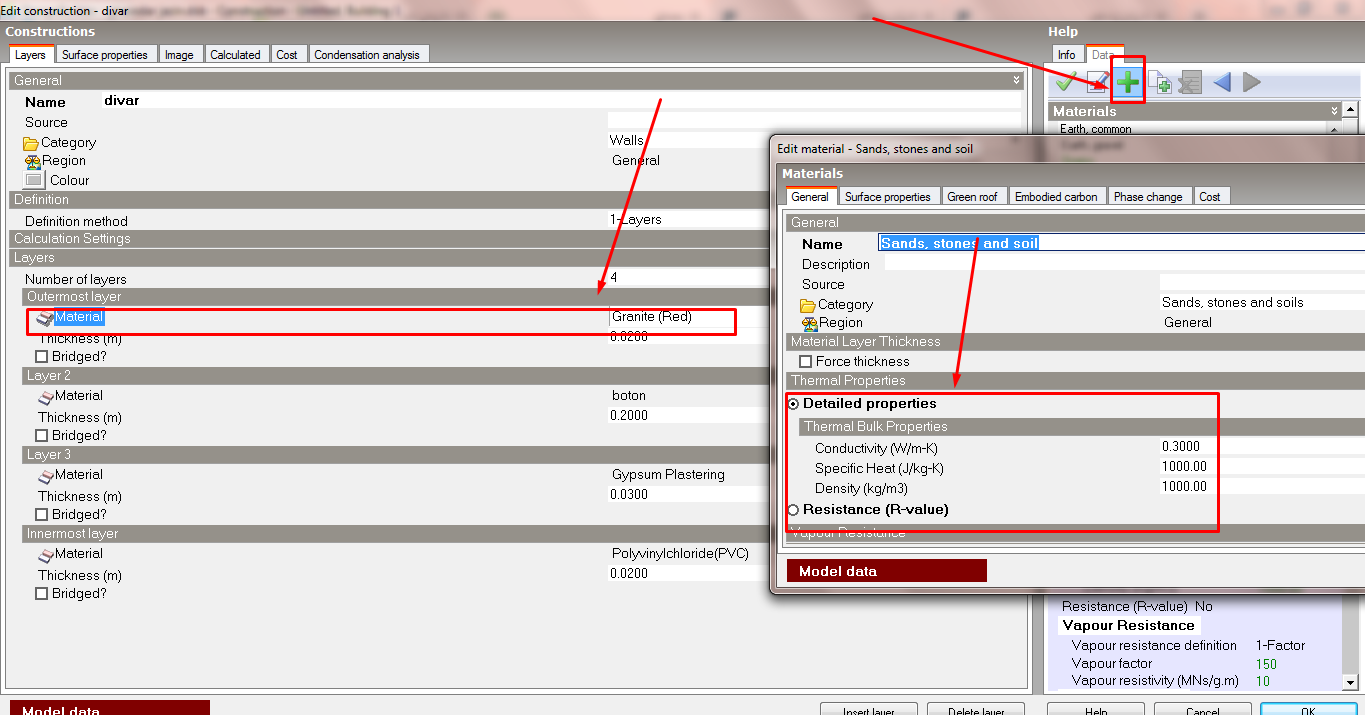Collapse the General section chevron in constructions
The image size is (1365, 715).
click(1017, 80)
